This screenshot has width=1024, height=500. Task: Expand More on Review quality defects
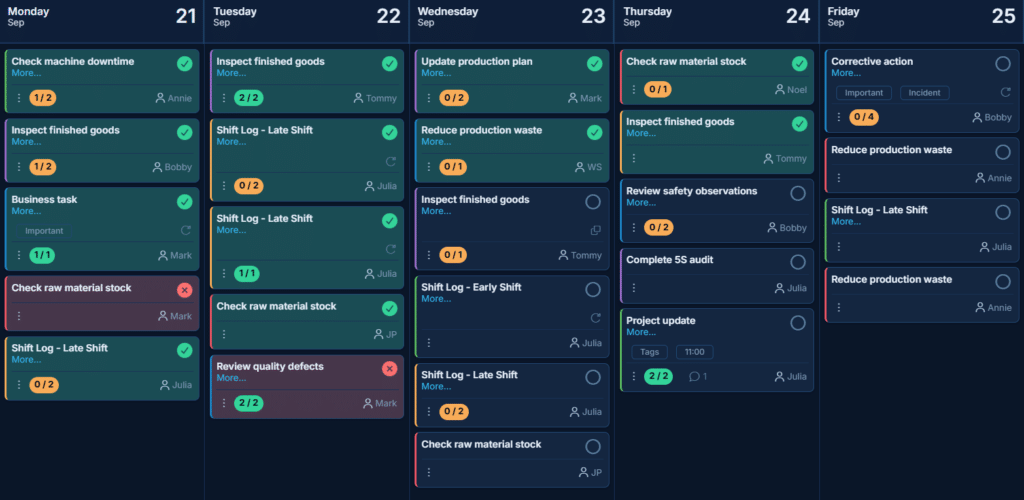pos(231,378)
